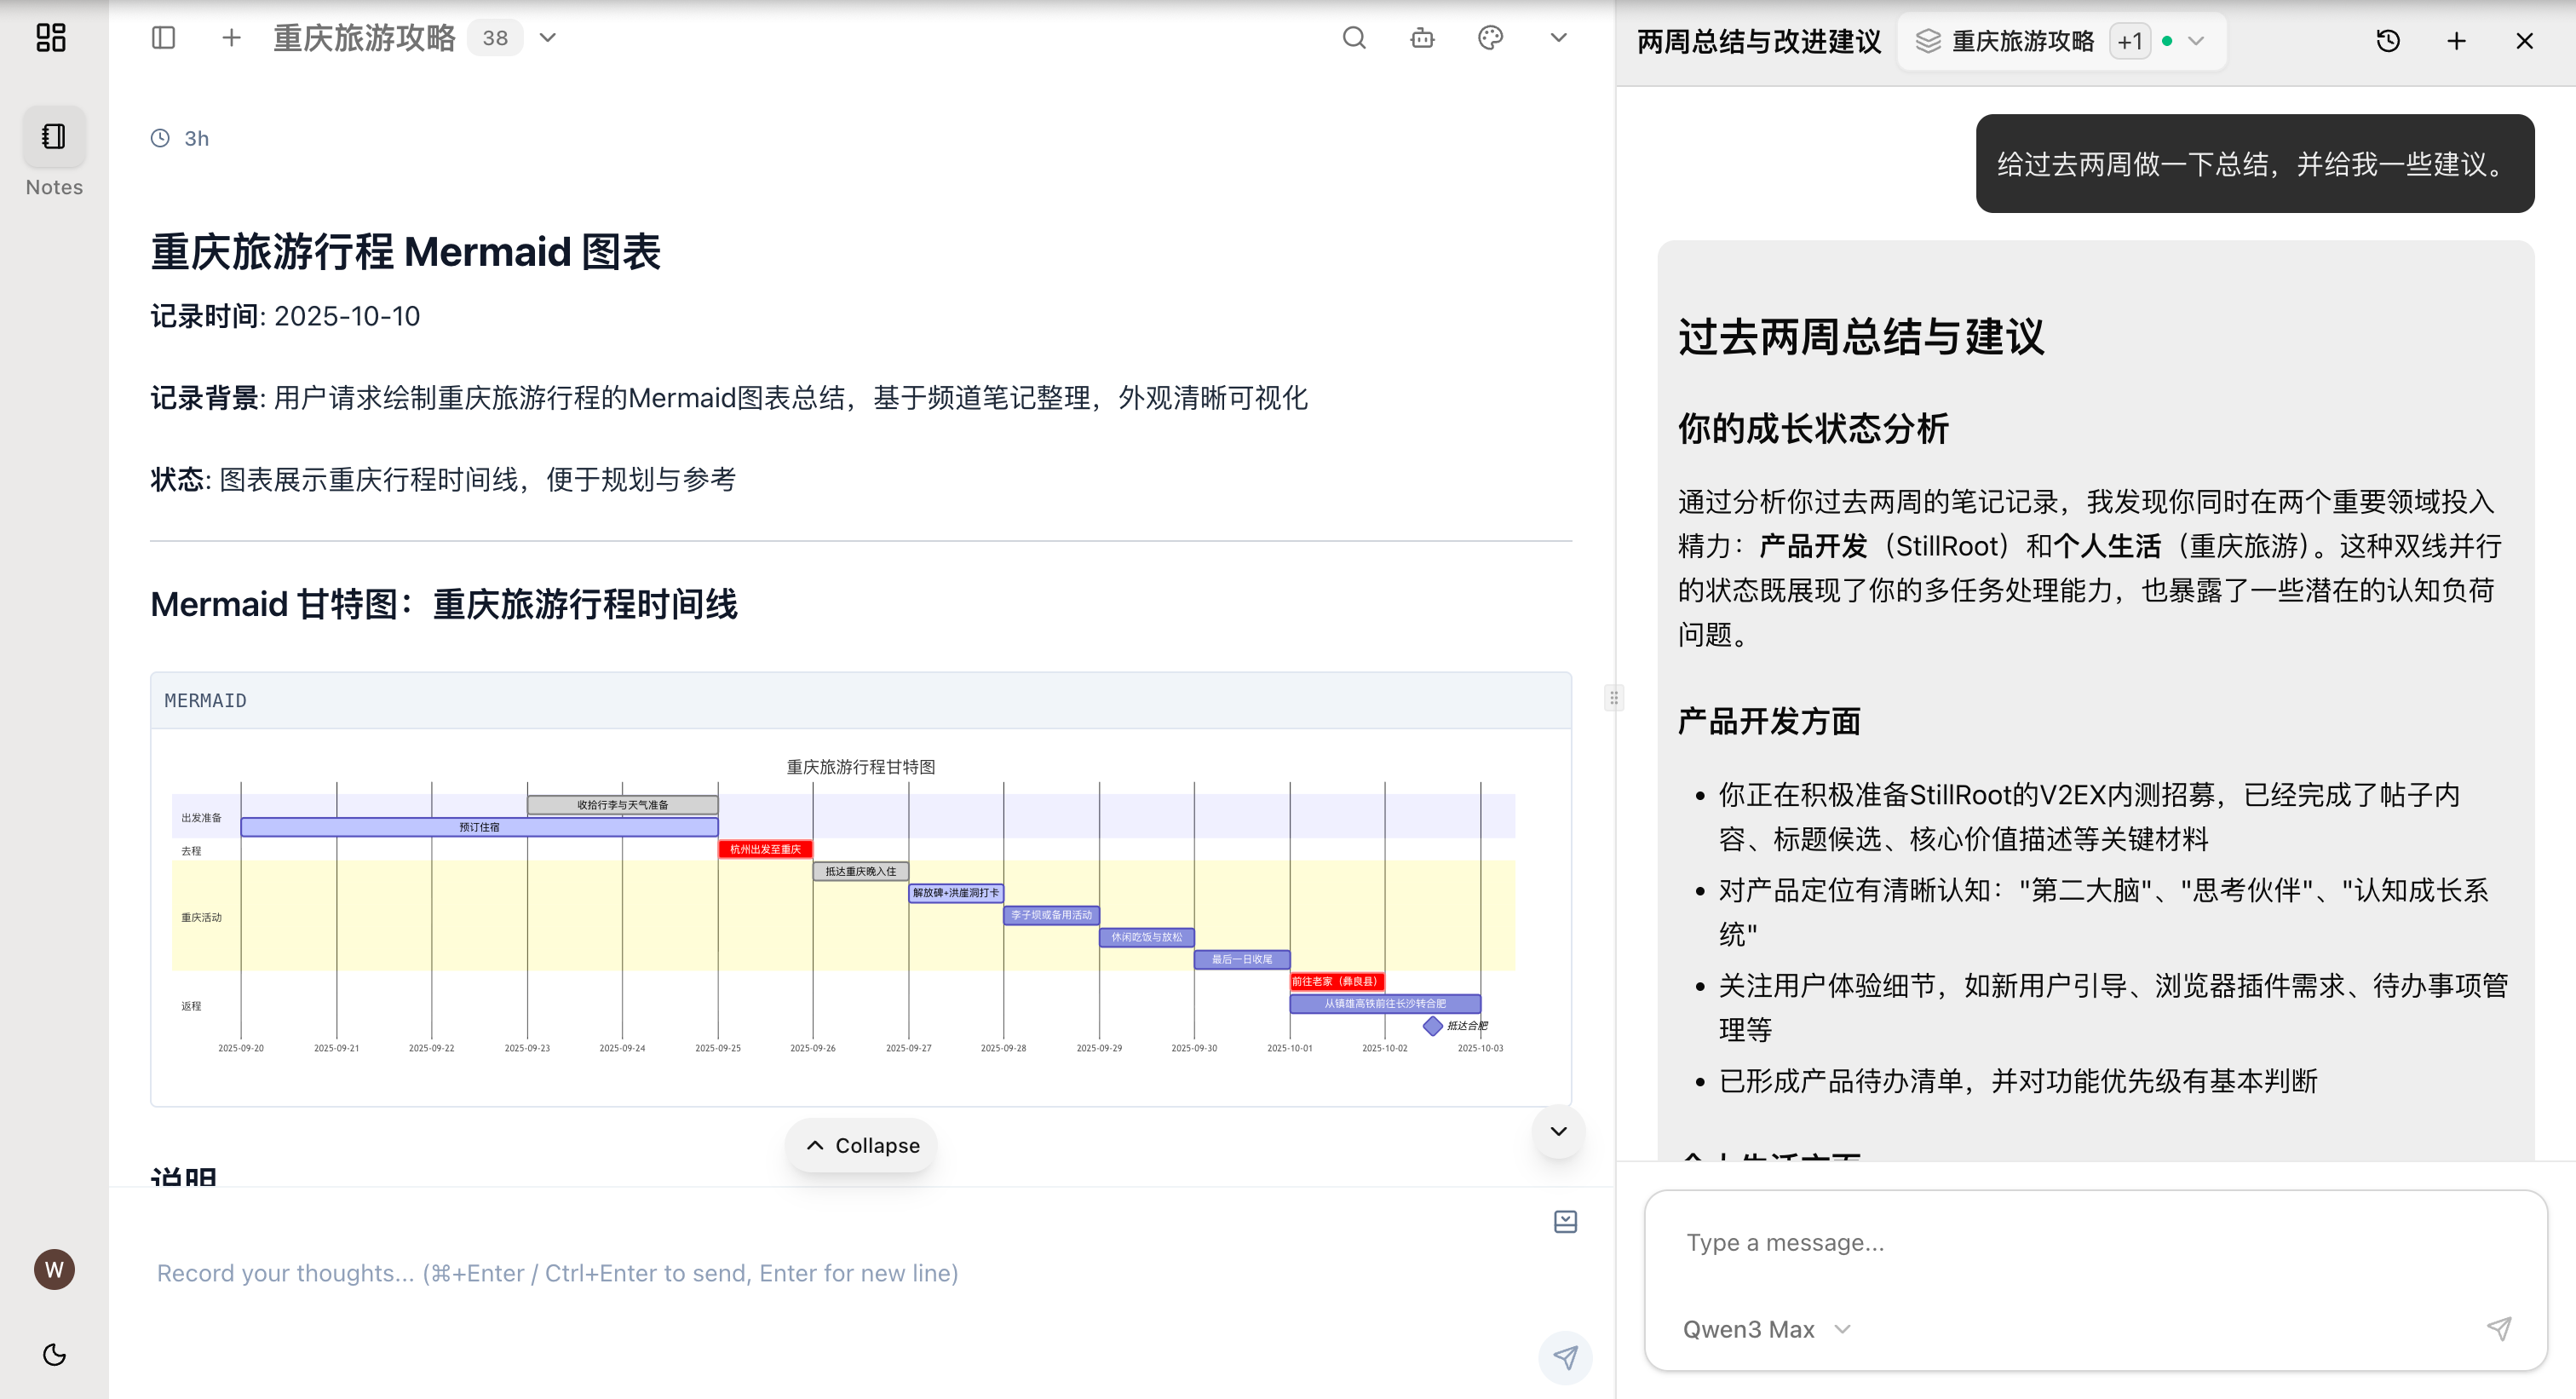Click the scroll-to-bottom arrow button
Screen dimensions: 2576x1399
coord(1558,1131)
